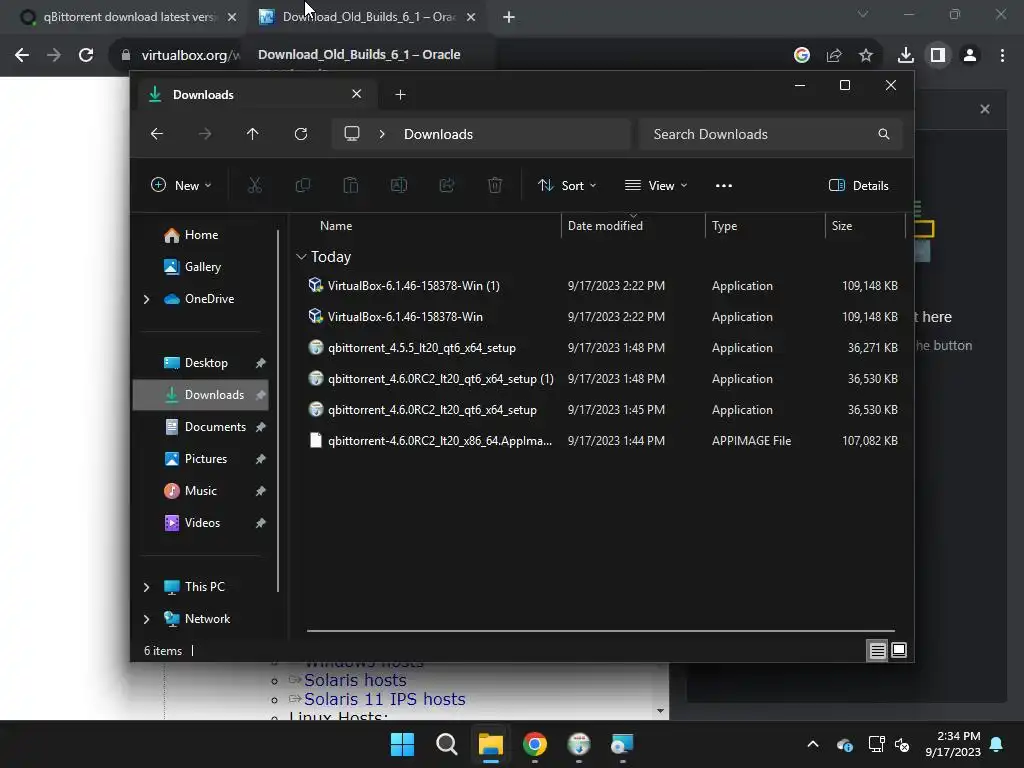The image size is (1024, 768).
Task: Open taskbar Search
Action: coord(447,744)
